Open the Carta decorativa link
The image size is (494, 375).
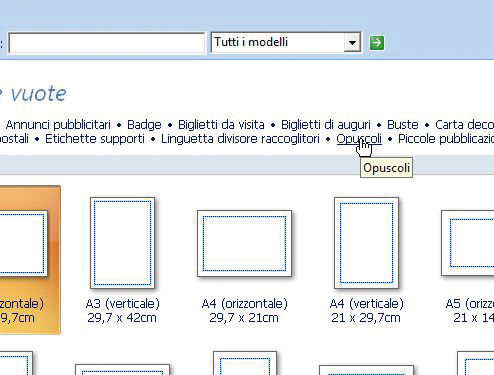click(464, 125)
